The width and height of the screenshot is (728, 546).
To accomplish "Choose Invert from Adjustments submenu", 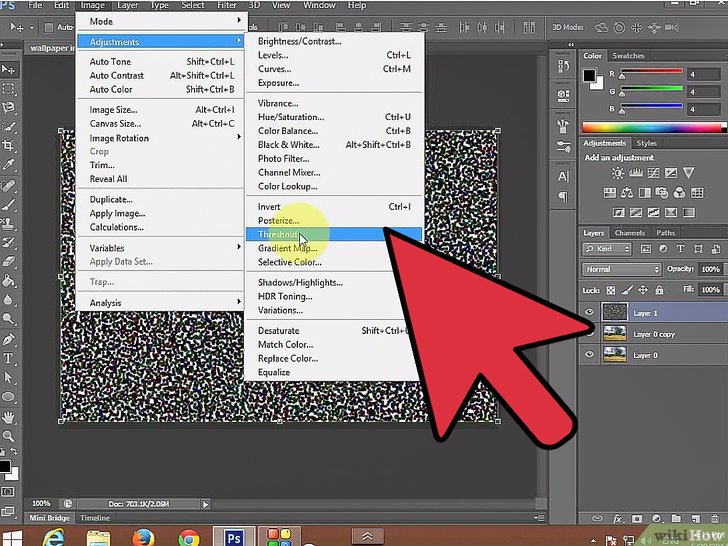I will point(334,207).
